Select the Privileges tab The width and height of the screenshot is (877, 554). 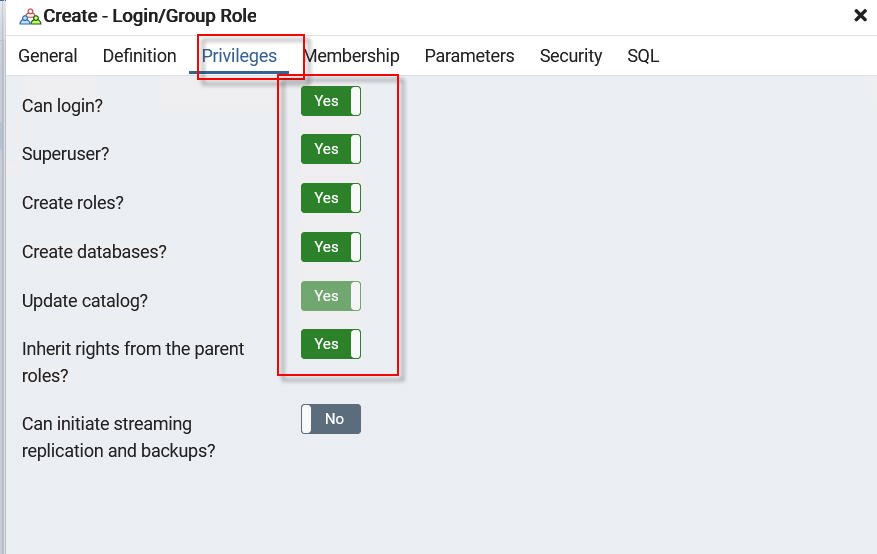(239, 56)
